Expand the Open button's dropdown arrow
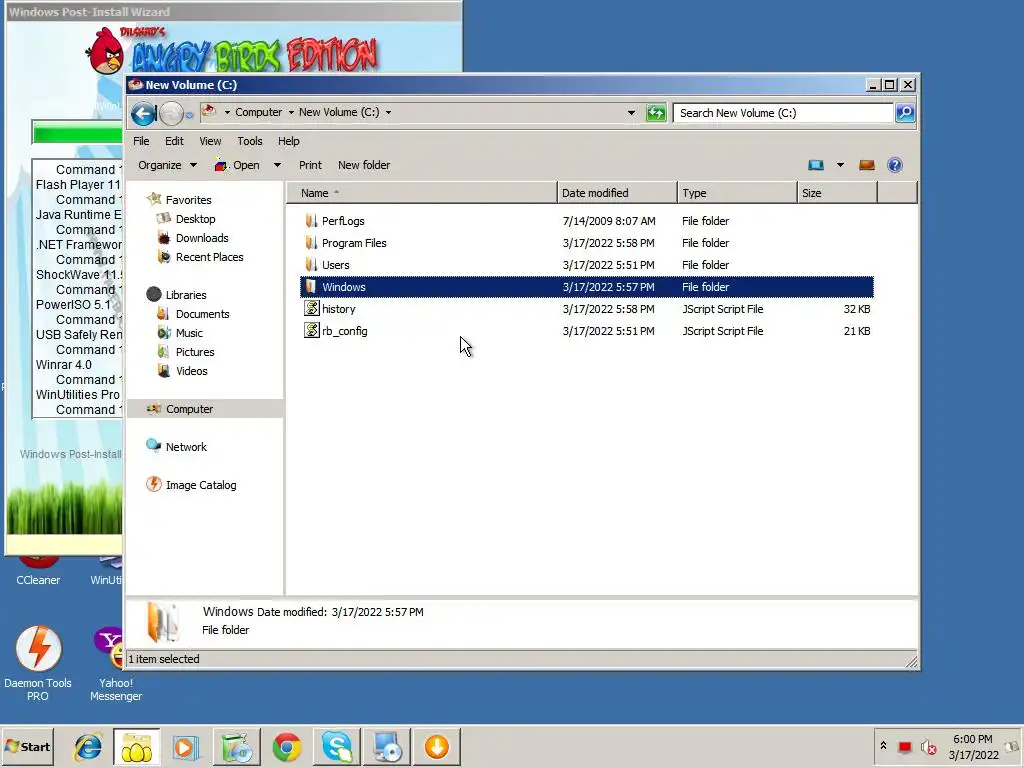Image resolution: width=1024 pixels, height=768 pixels. (277, 165)
